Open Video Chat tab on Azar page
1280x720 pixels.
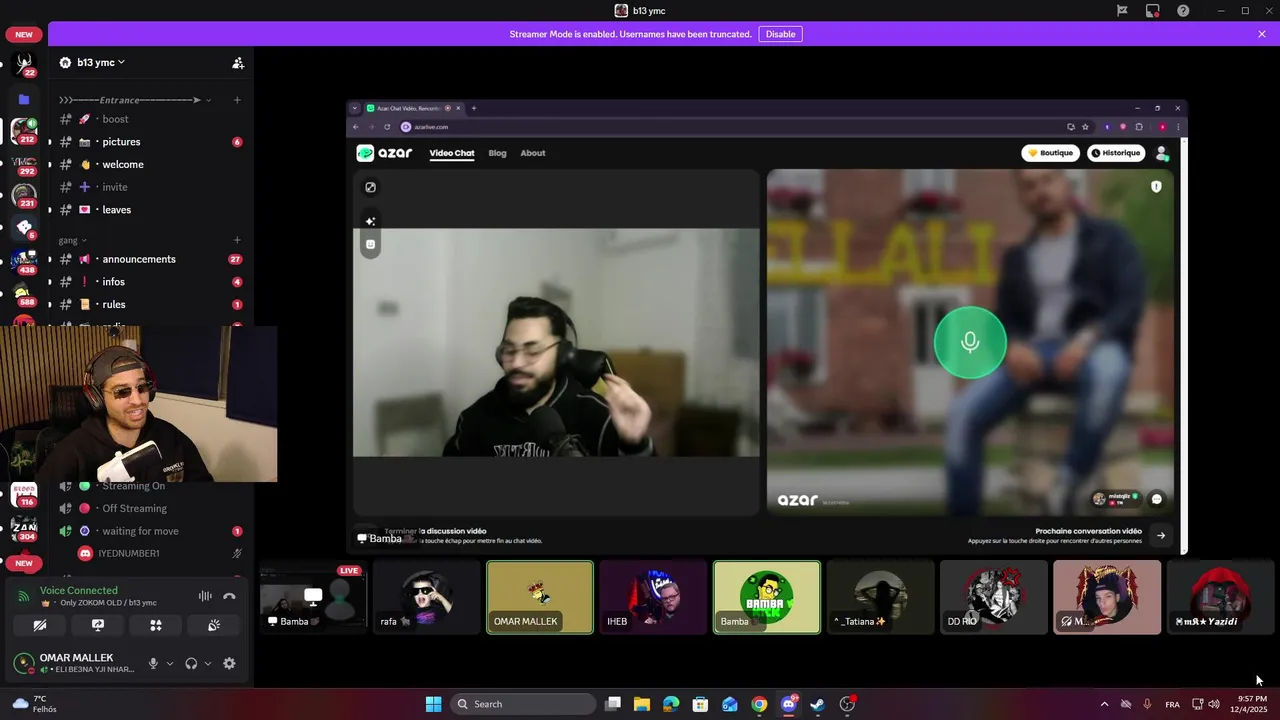tap(452, 153)
